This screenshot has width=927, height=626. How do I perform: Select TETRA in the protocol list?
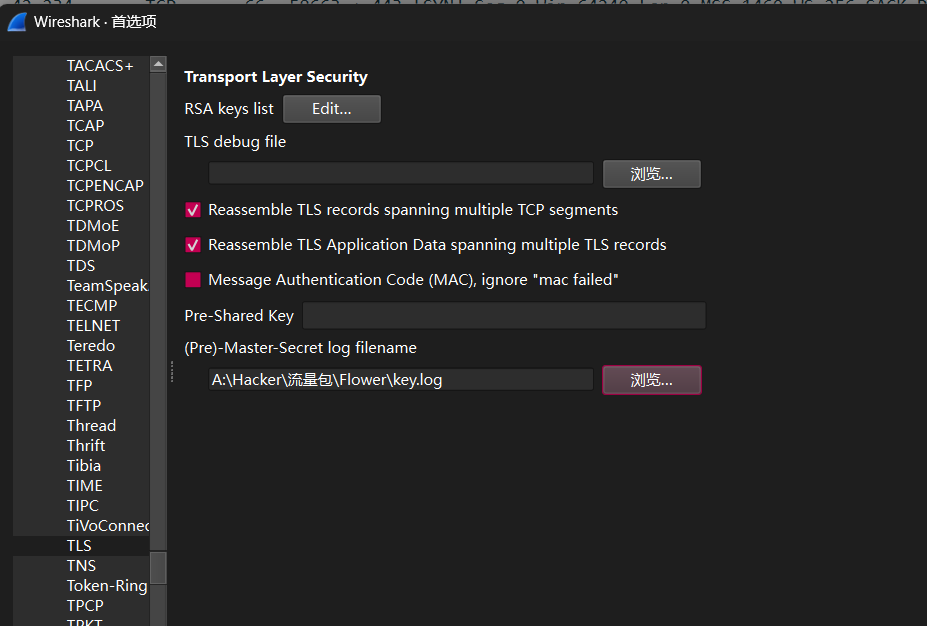click(89, 366)
